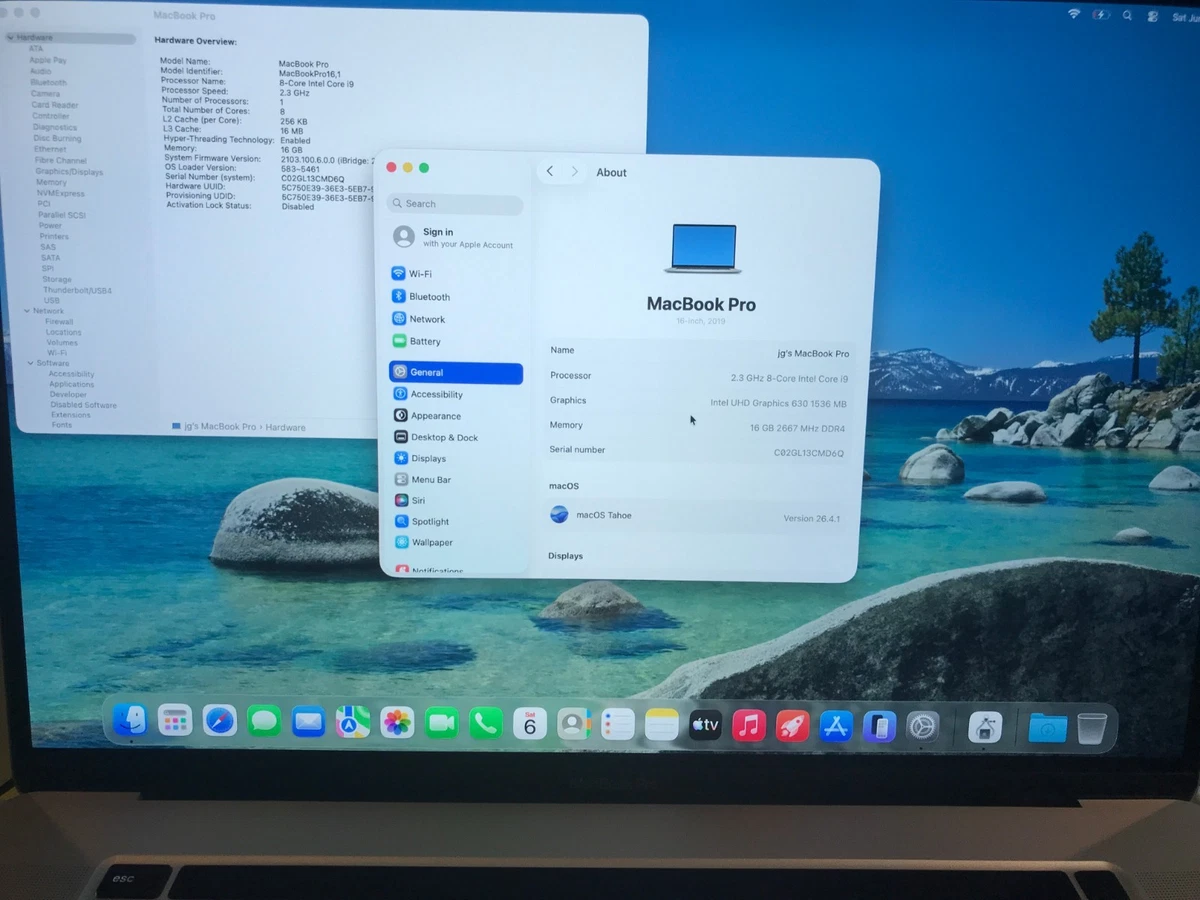This screenshot has height=900, width=1200.
Task: Select Bluetooth in the Settings sidebar
Action: pos(456,297)
